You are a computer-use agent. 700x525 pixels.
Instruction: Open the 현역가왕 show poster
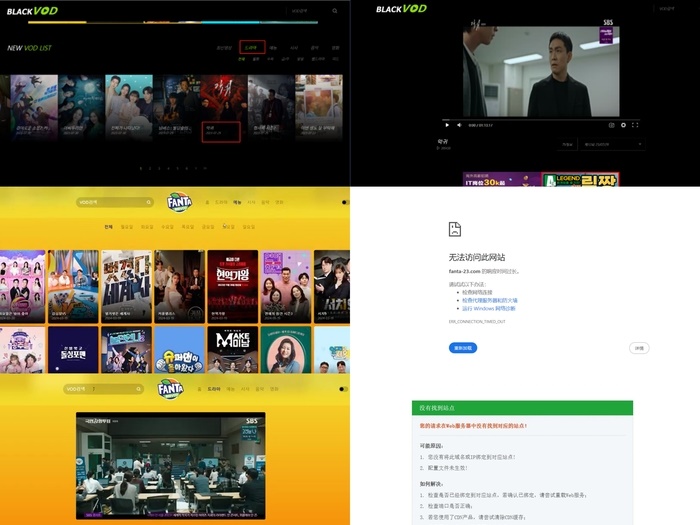[x=233, y=286]
